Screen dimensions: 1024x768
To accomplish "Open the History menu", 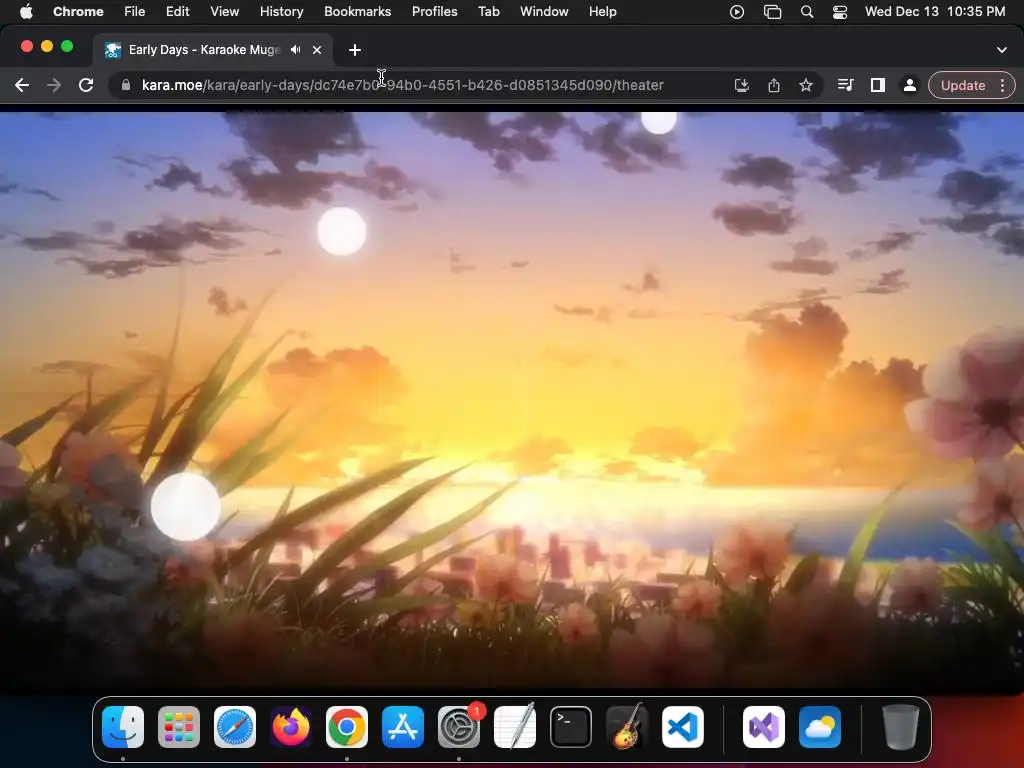I will coord(281,11).
